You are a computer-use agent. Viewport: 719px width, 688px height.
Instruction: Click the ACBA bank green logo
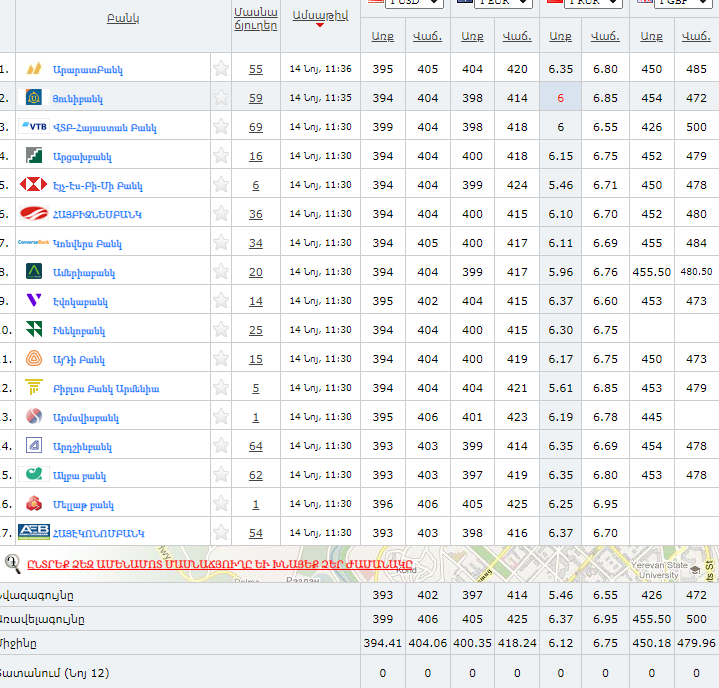tap(34, 474)
